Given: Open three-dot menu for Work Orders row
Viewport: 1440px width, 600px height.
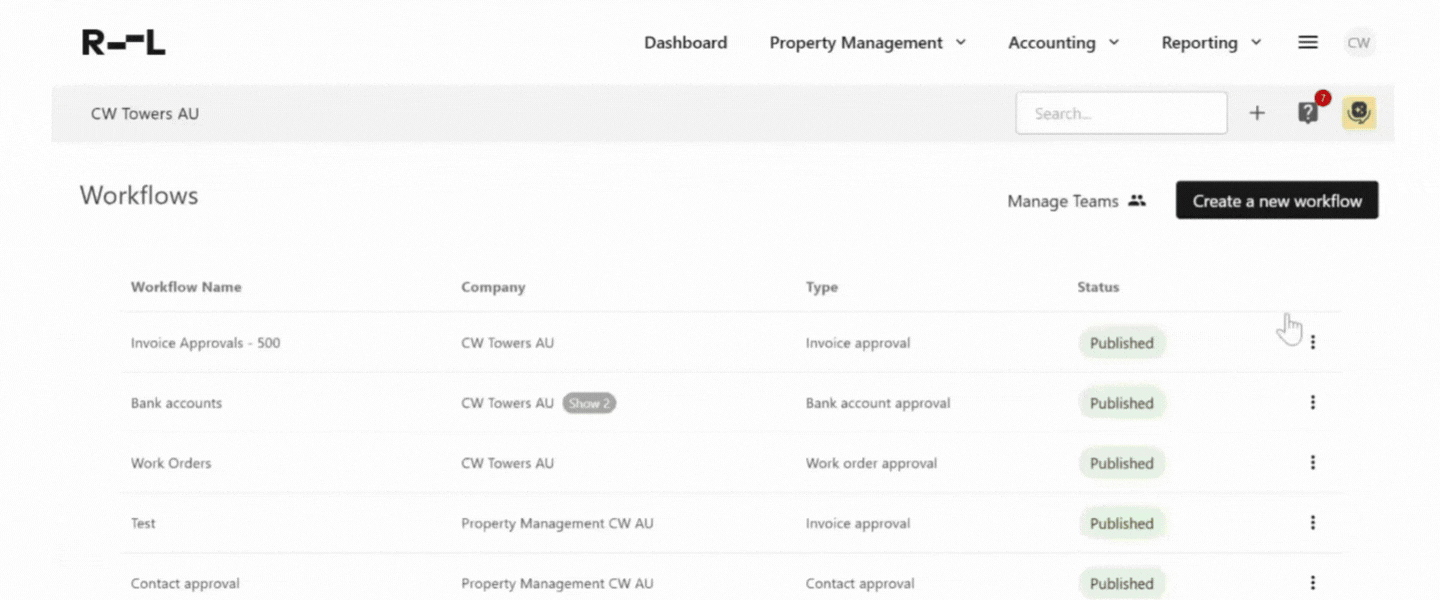Looking at the screenshot, I should pyautogui.click(x=1312, y=463).
